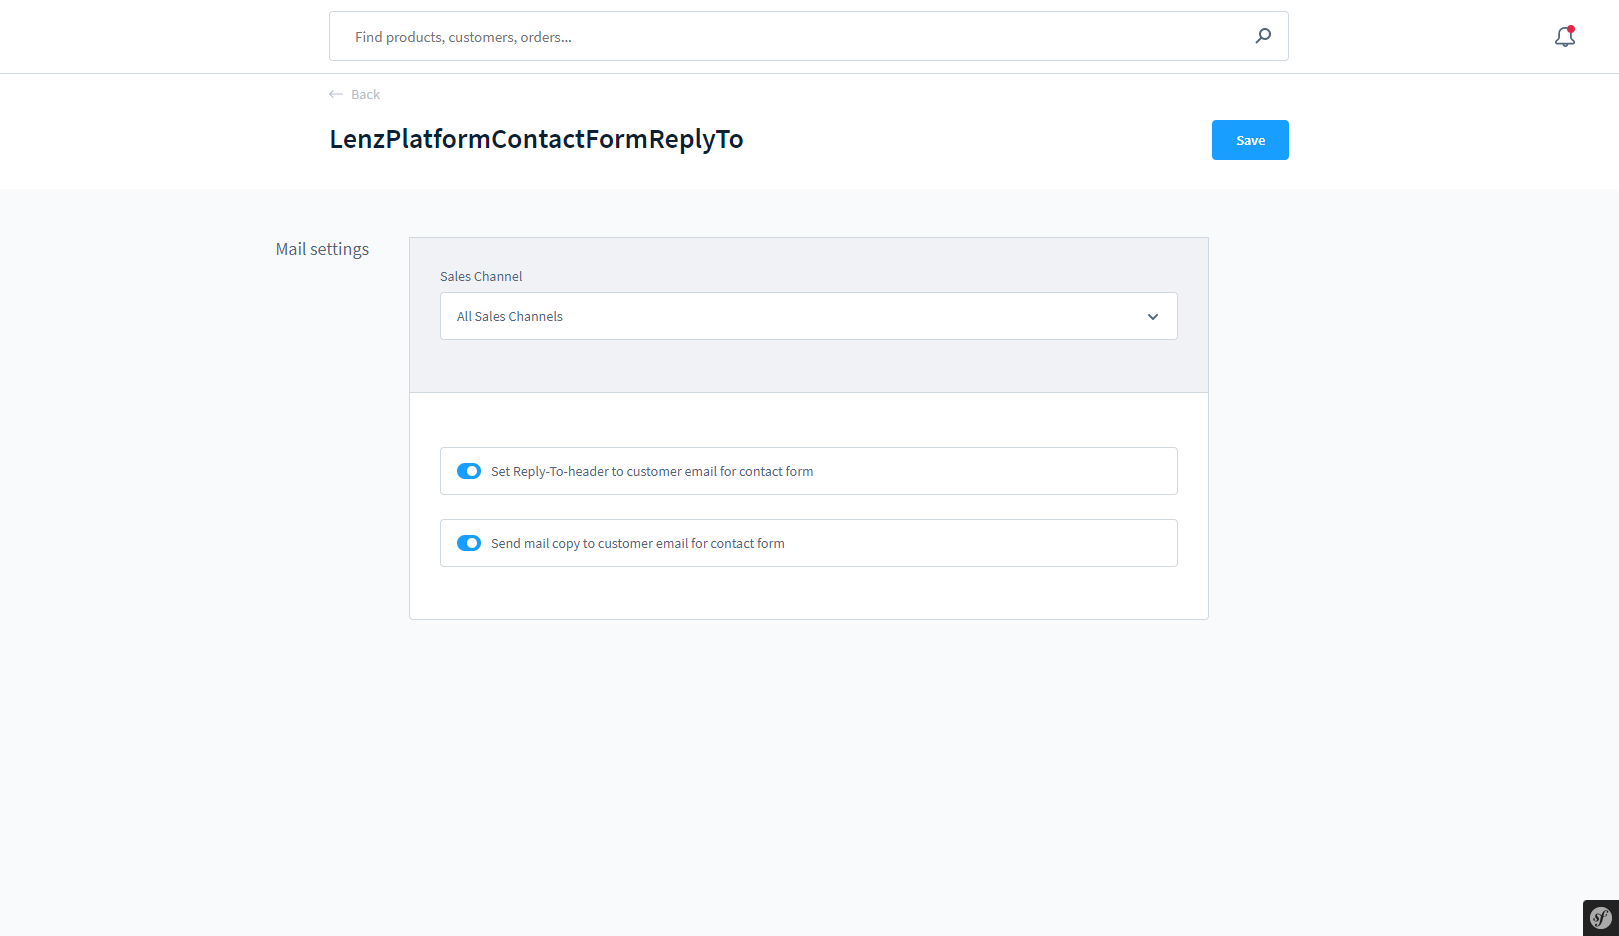Click the back arrow icon

pyautogui.click(x=336, y=94)
